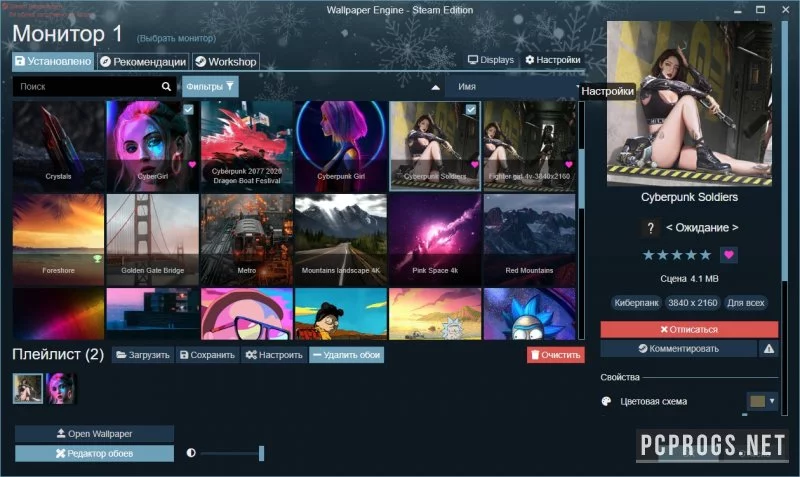Click the Open Wallpaper button
The width and height of the screenshot is (800, 477).
click(x=94, y=434)
